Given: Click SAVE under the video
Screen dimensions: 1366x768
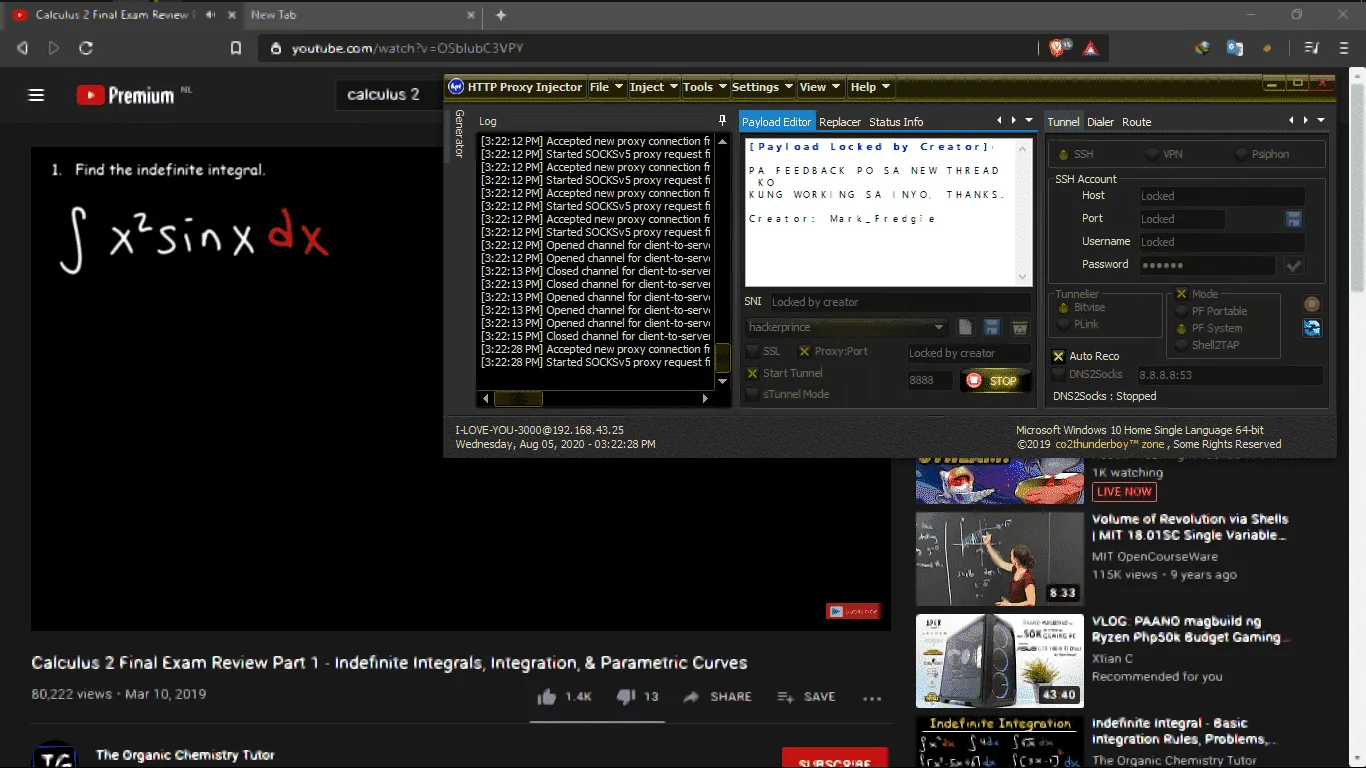Looking at the screenshot, I should [x=806, y=697].
